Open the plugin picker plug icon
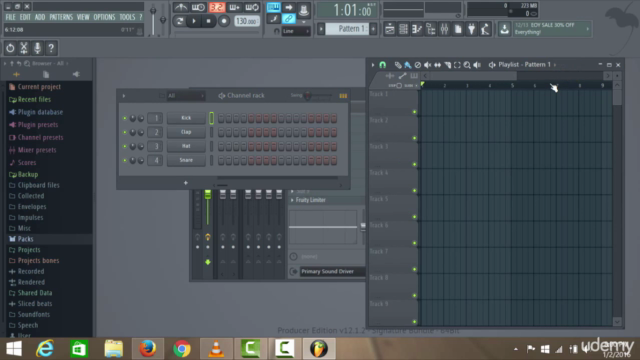The width and height of the screenshot is (640, 360). click(471, 29)
